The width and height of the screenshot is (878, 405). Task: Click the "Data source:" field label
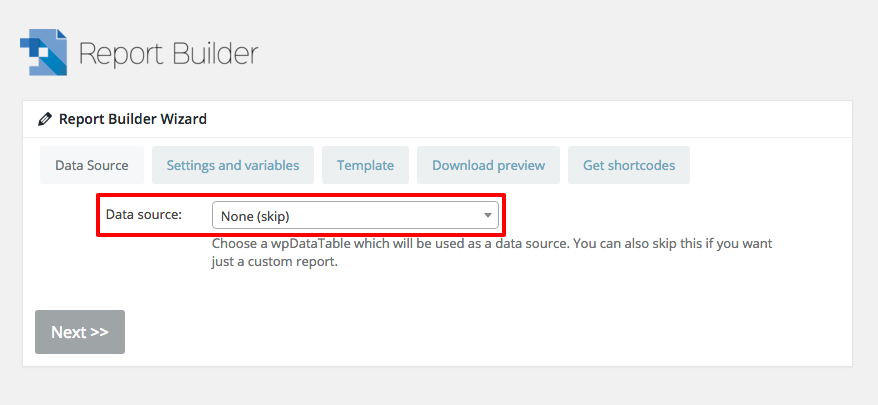[144, 215]
